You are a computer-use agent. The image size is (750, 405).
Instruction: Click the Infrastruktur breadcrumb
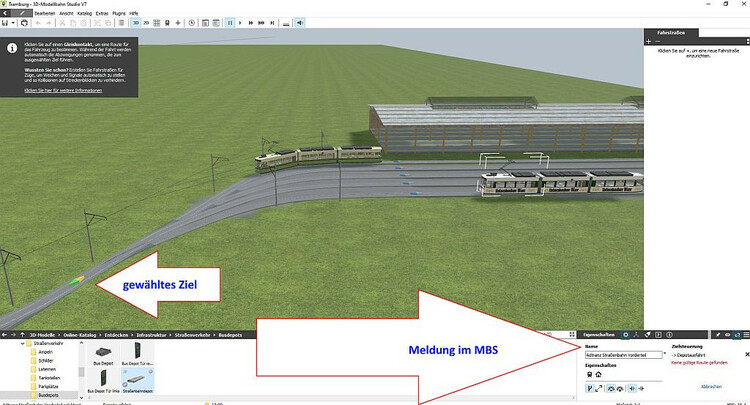click(x=151, y=335)
